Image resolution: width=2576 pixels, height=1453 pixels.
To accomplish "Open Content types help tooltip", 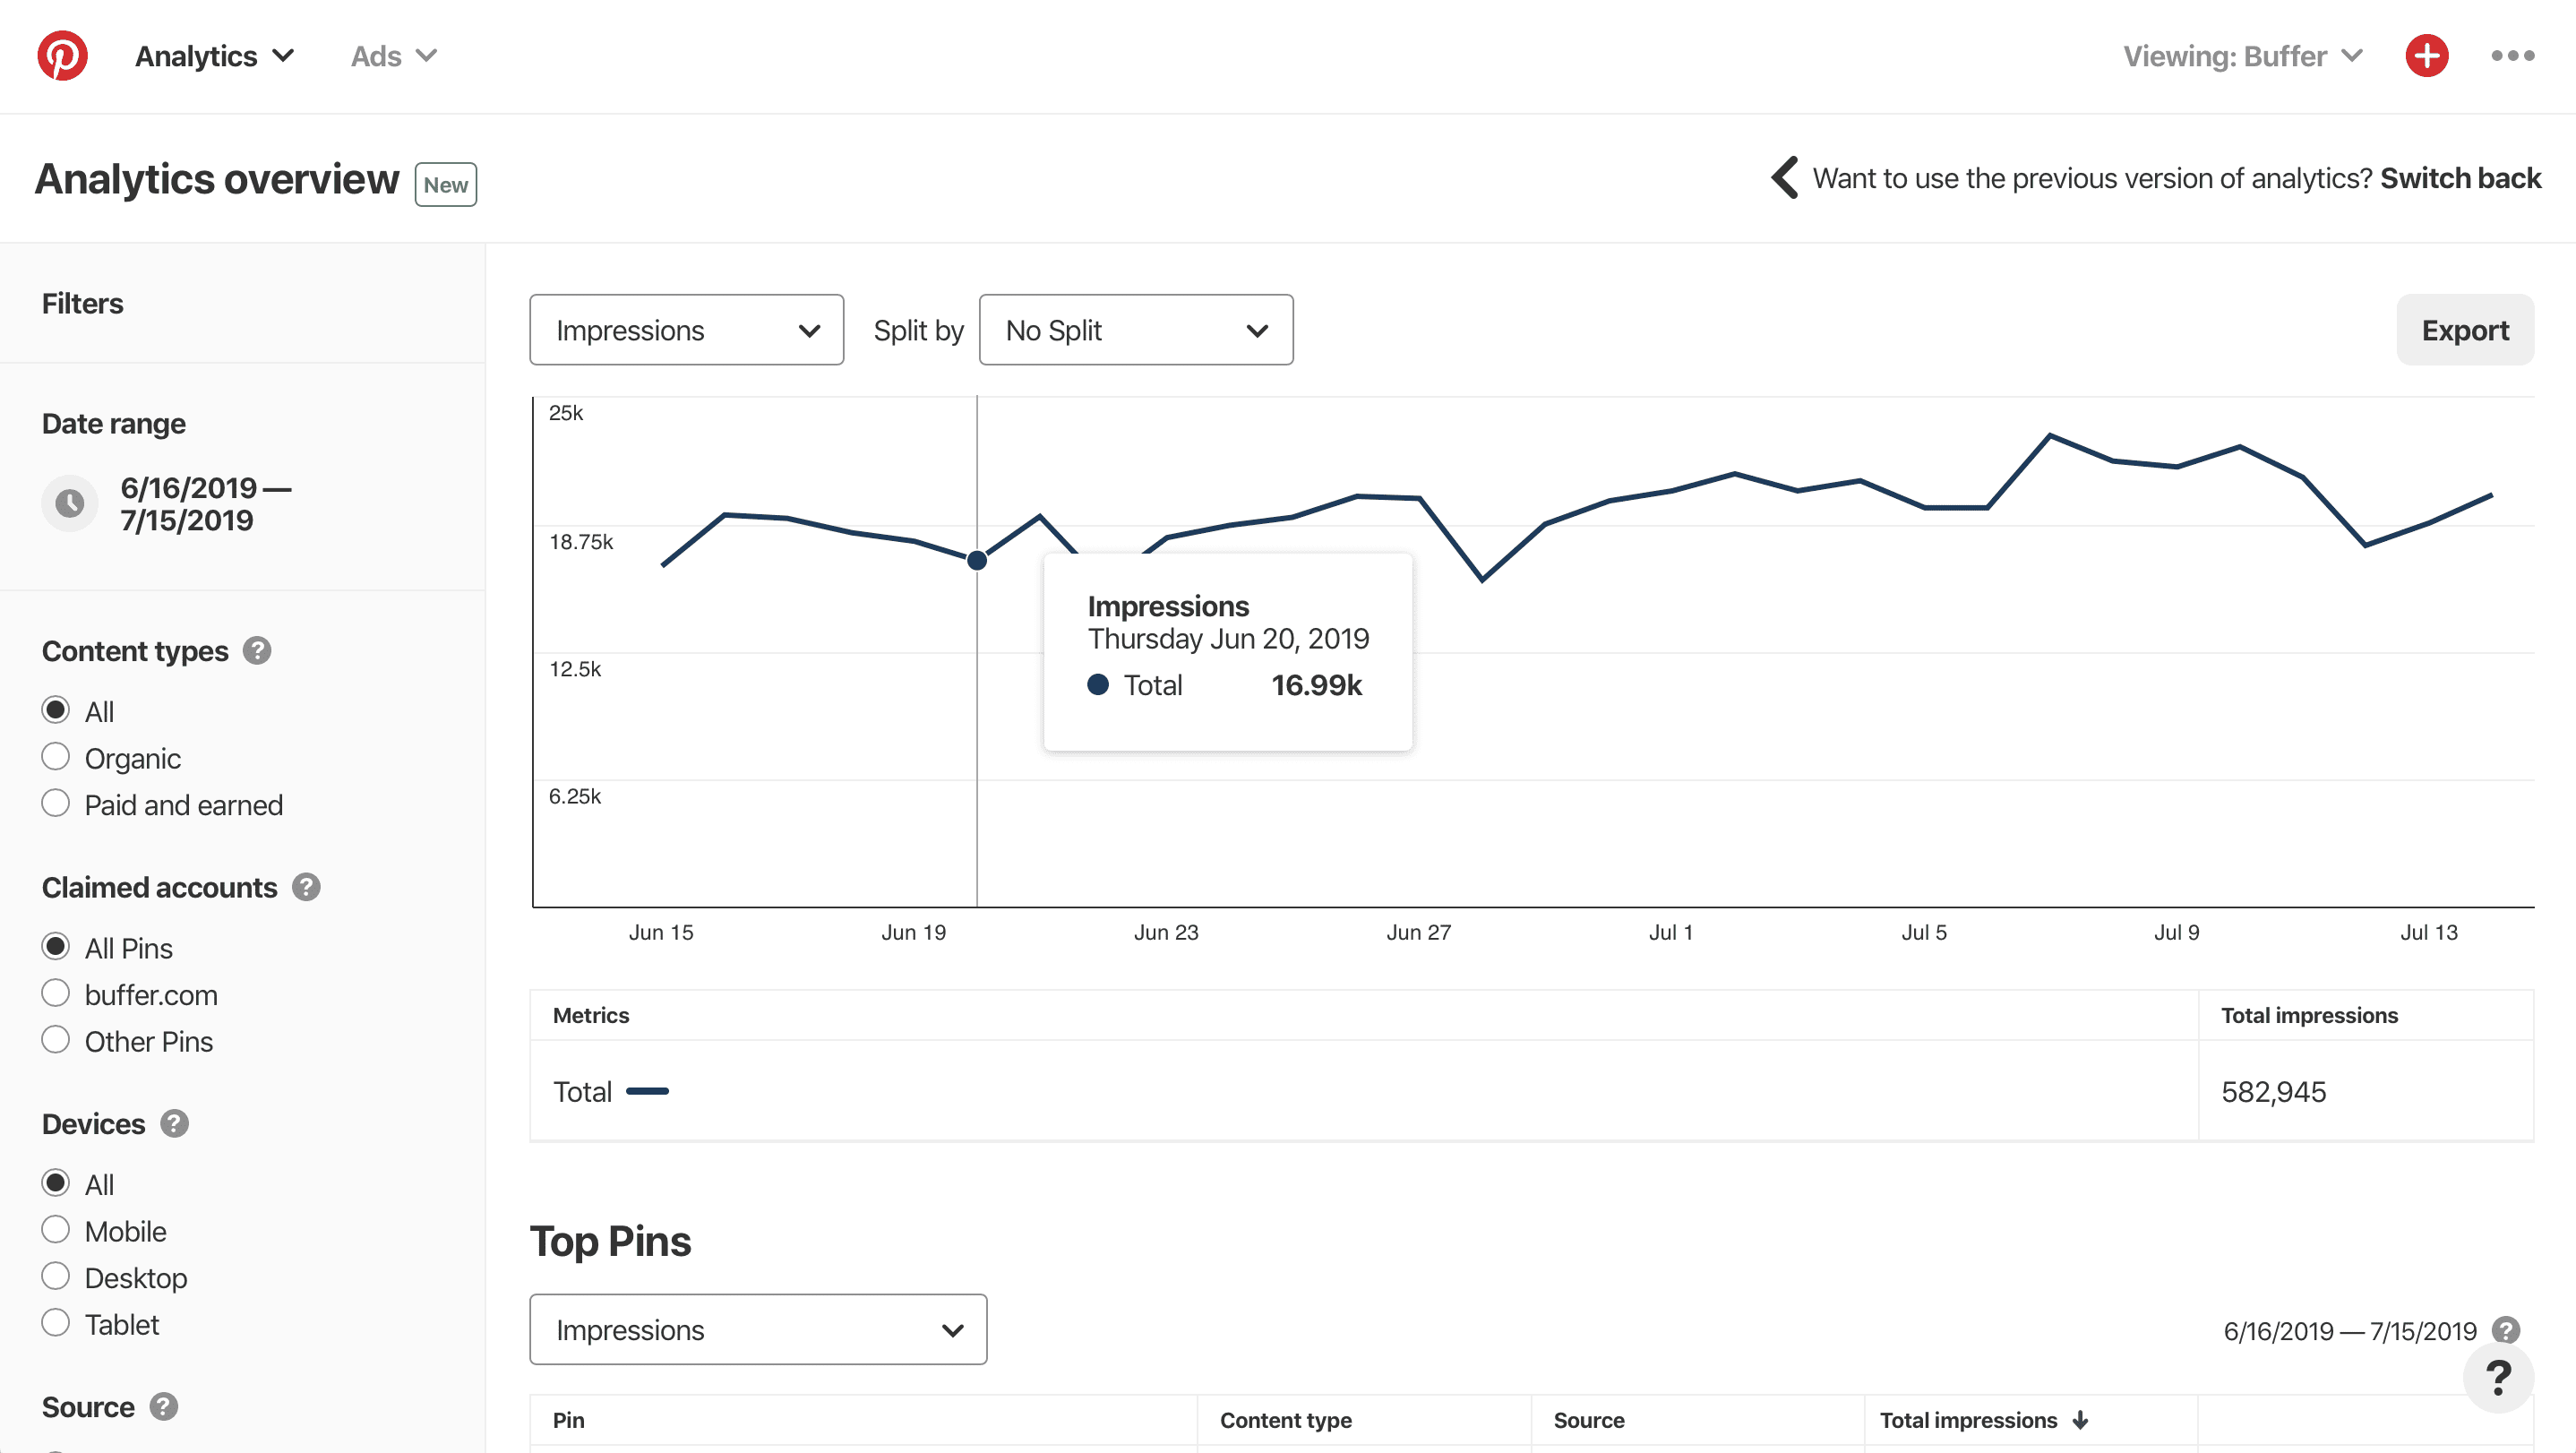I will (257, 650).
